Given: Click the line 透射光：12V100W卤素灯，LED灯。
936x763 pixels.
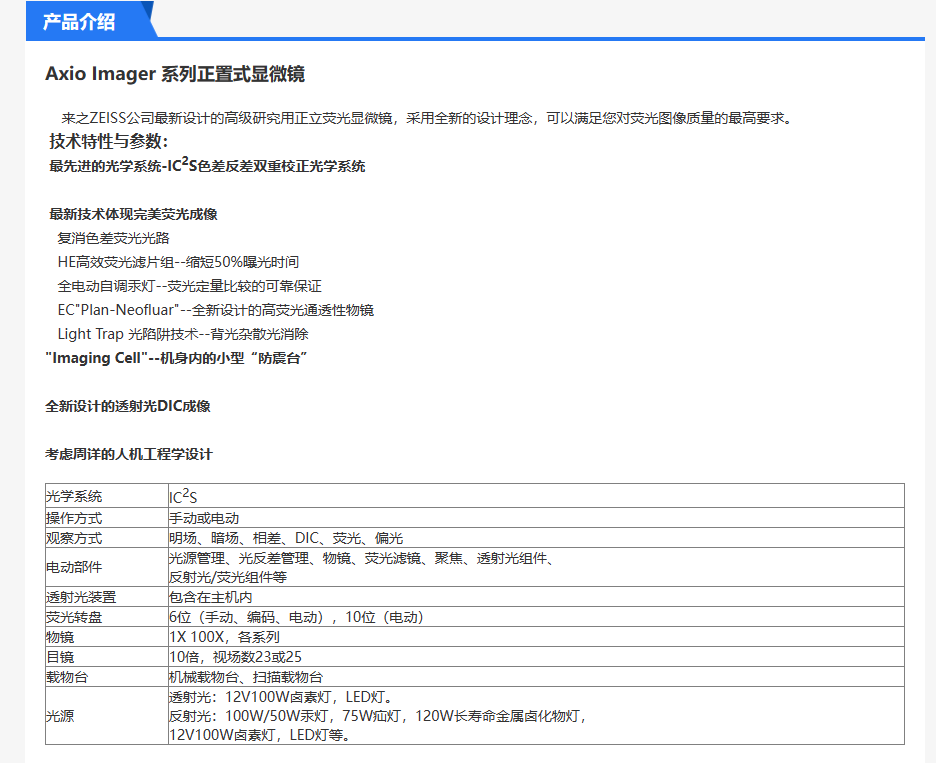Looking at the screenshot, I should point(281,697).
